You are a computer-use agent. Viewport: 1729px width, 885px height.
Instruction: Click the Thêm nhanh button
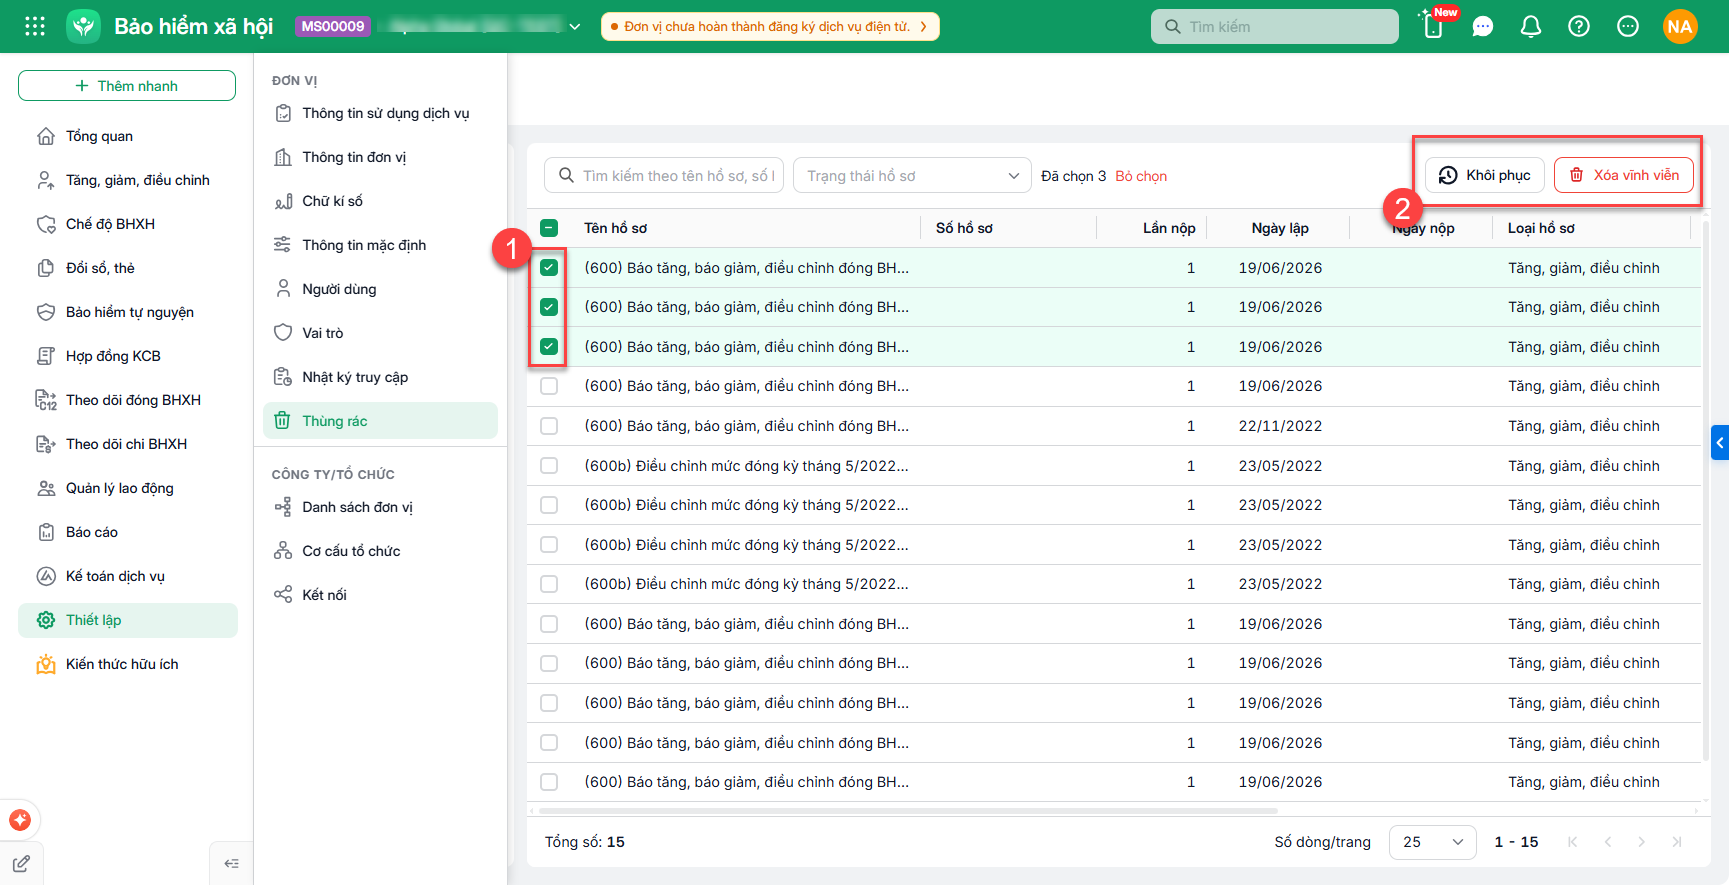pos(127,86)
